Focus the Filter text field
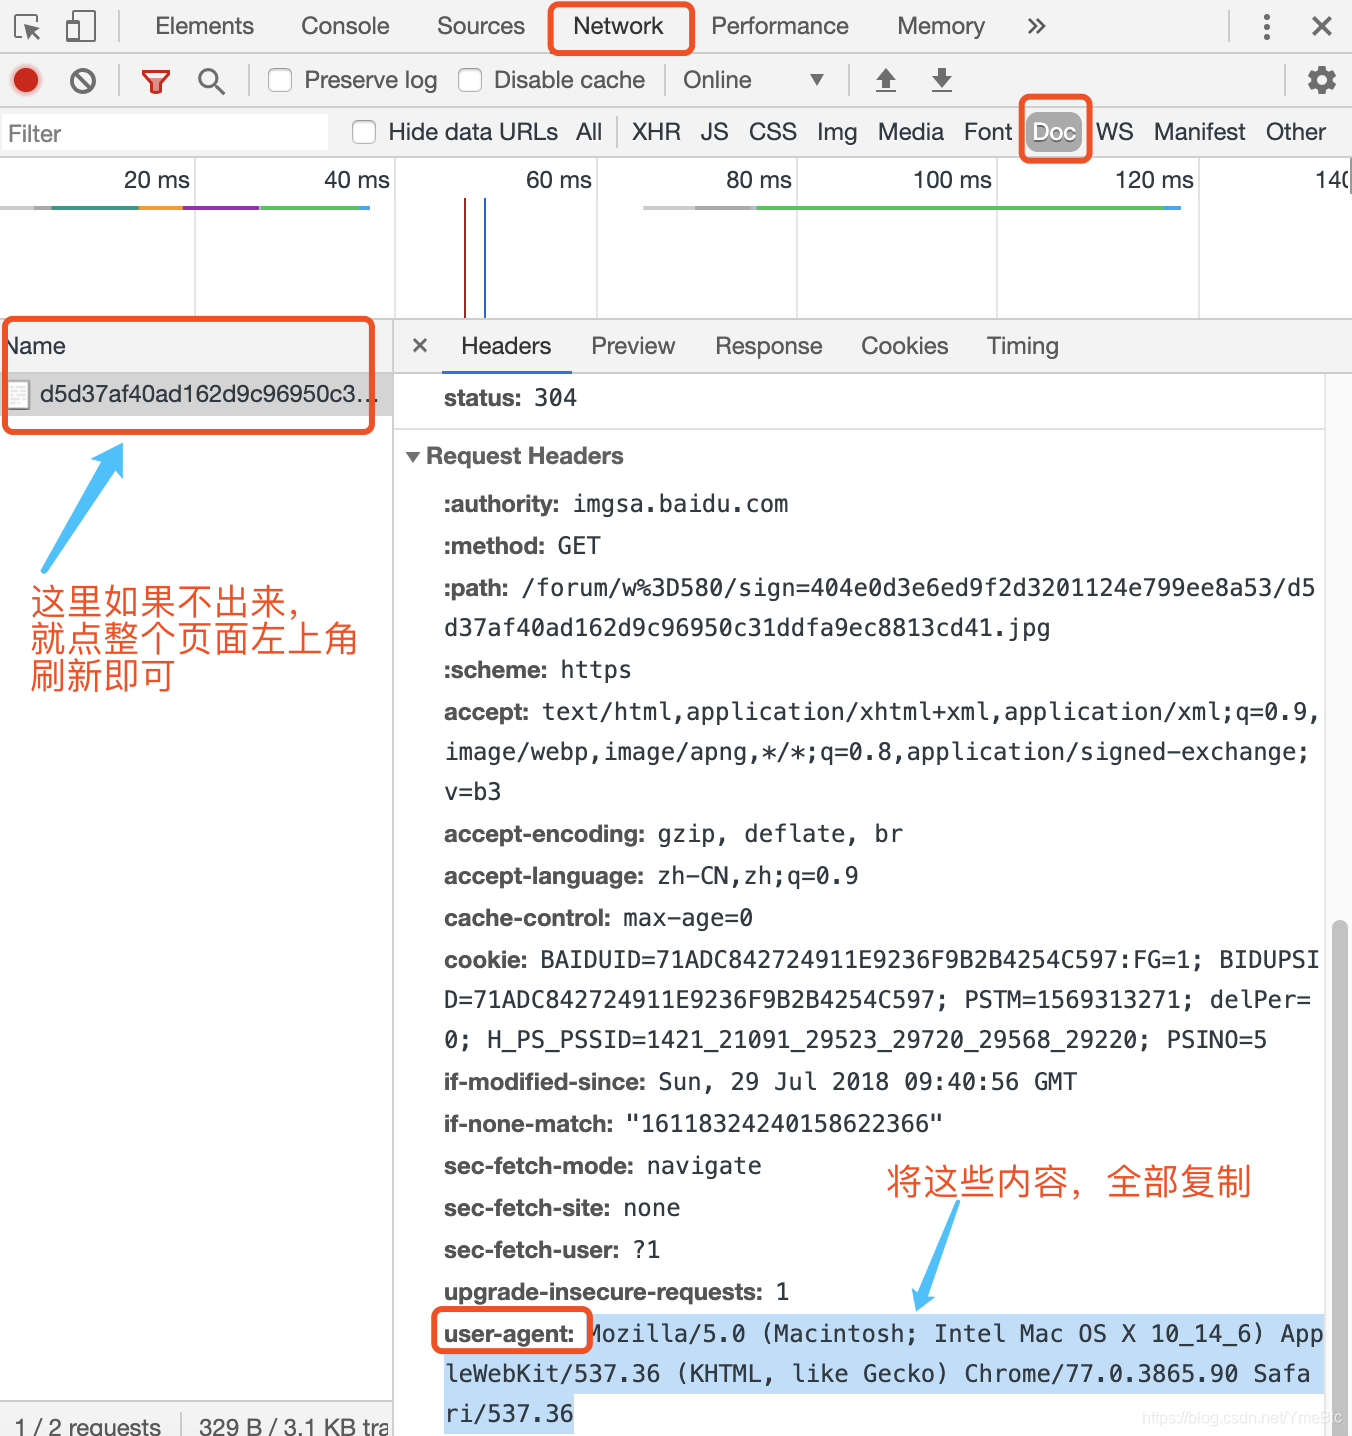The image size is (1352, 1436). [x=164, y=133]
